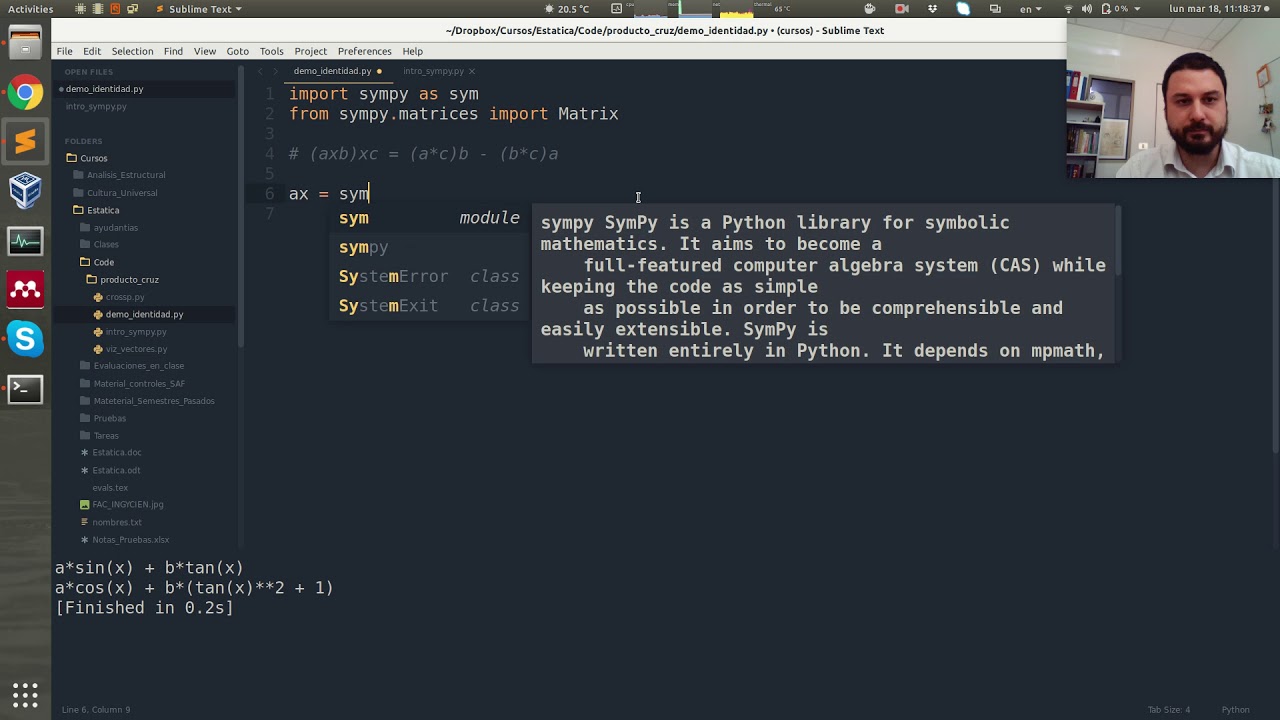The image size is (1280, 720).
Task: Click the FAC_INGYCIEN.jpg image icon
Action: [x=85, y=504]
